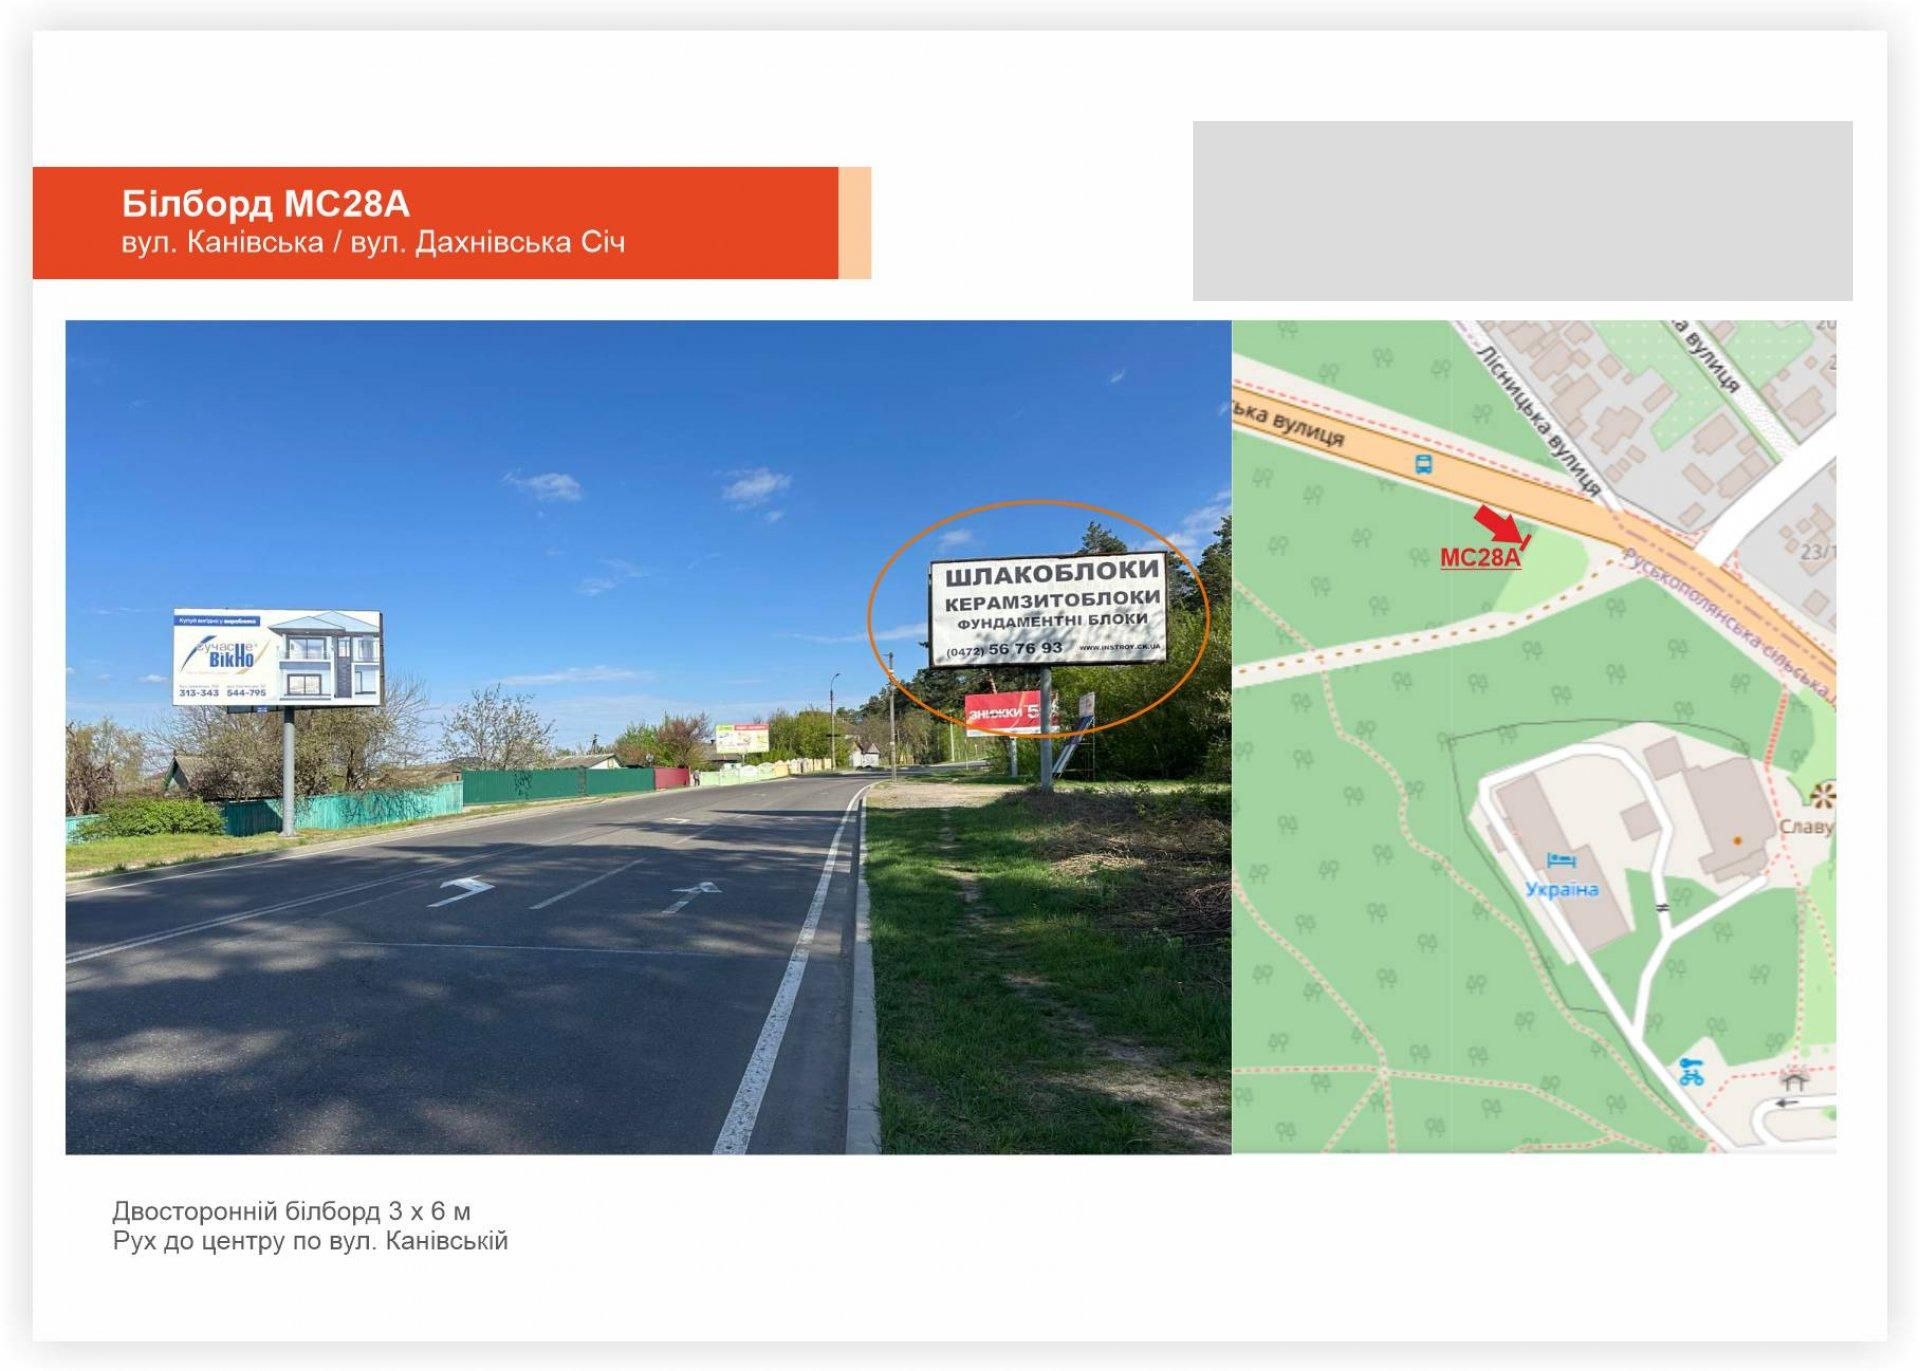The width and height of the screenshot is (1920, 1371).
Task: Click the Сучасне Вікно billboard on the left
Action: 277,657
